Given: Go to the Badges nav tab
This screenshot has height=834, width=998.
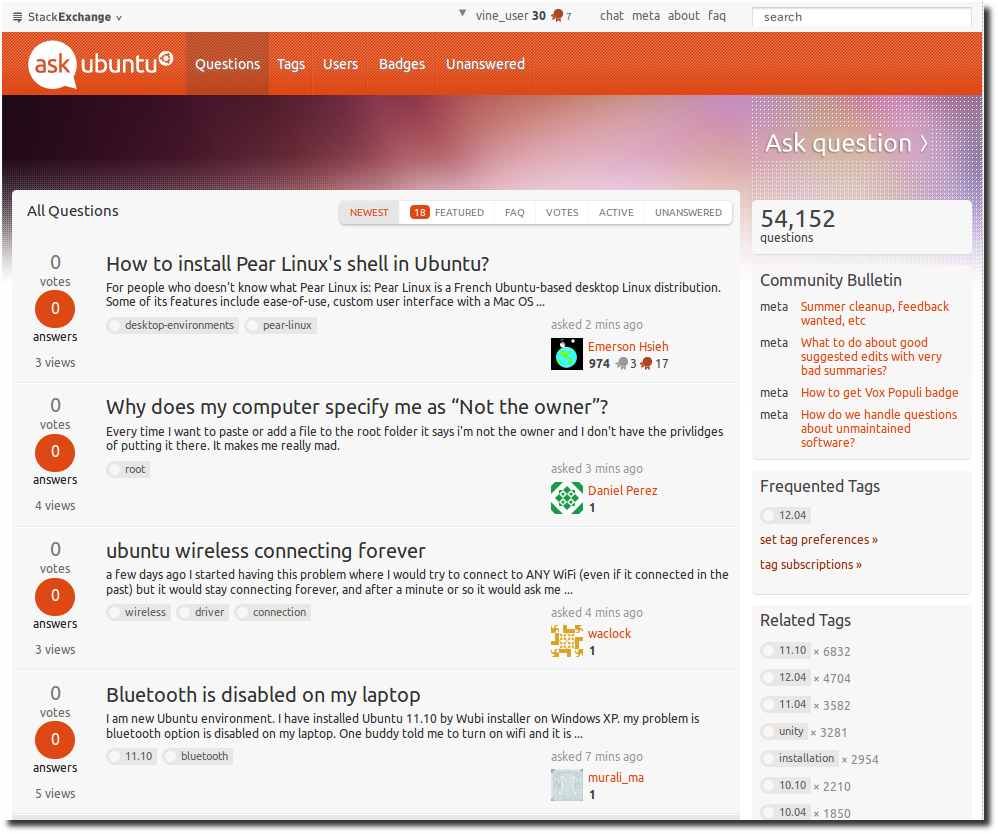Looking at the screenshot, I should click(402, 64).
